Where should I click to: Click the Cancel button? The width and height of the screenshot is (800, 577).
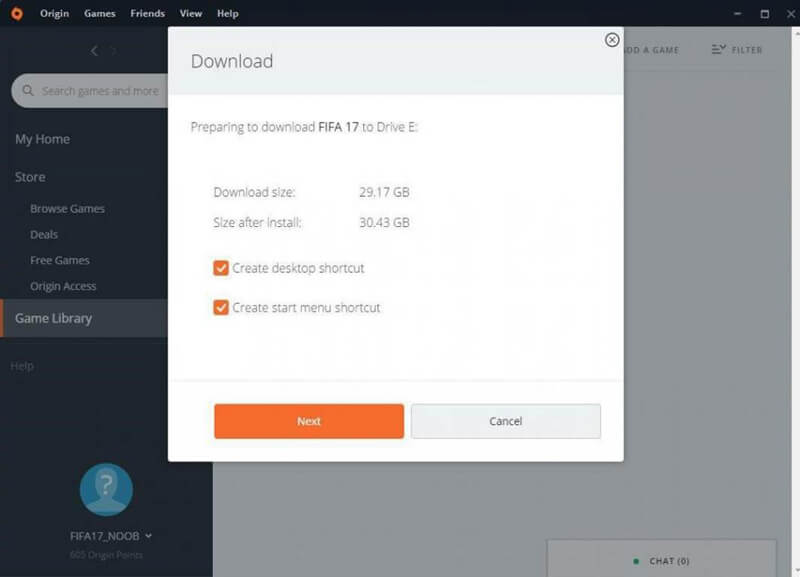click(x=506, y=421)
